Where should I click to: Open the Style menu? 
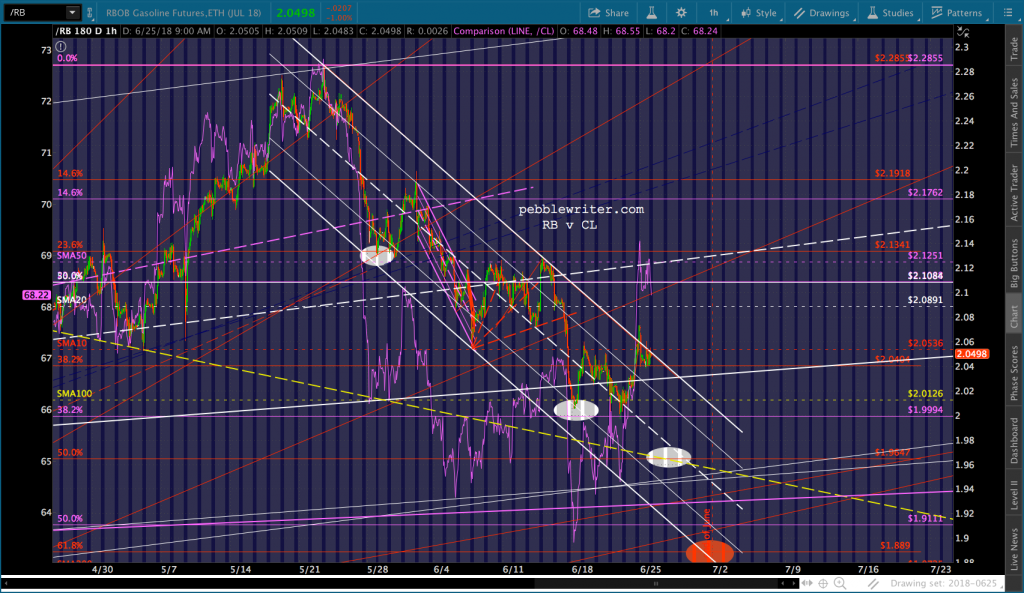pyautogui.click(x=758, y=12)
